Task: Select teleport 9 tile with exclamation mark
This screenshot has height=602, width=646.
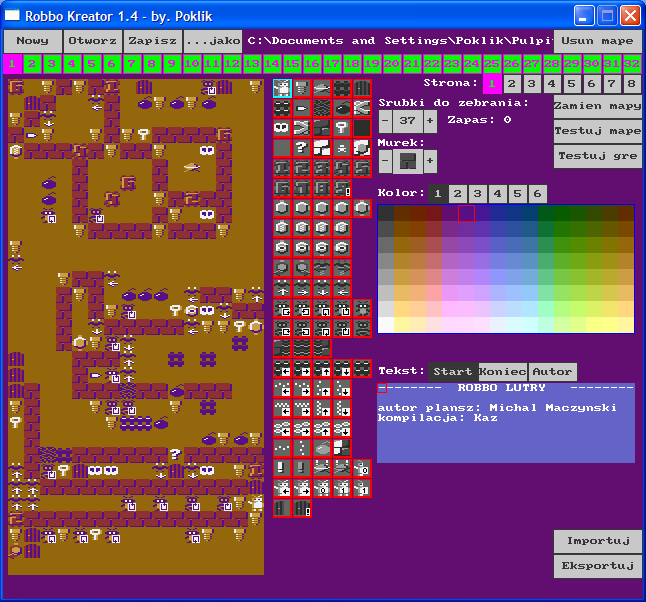Action: [342, 188]
